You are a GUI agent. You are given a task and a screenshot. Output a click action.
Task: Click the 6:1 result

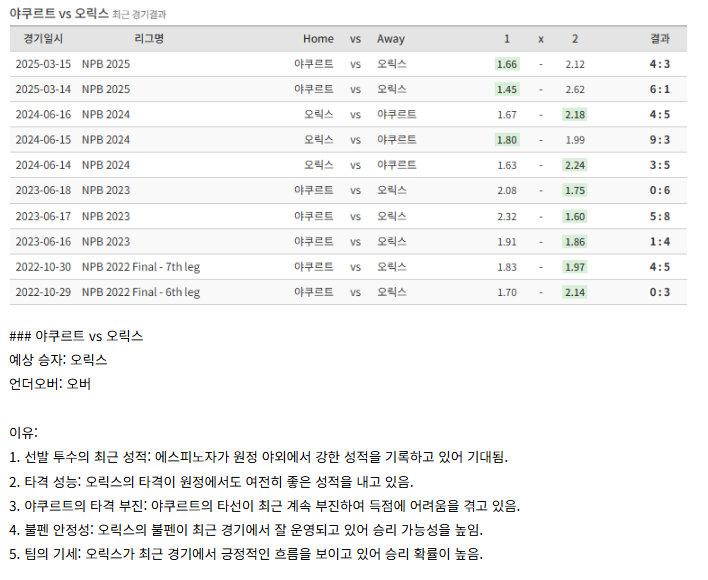(x=660, y=89)
